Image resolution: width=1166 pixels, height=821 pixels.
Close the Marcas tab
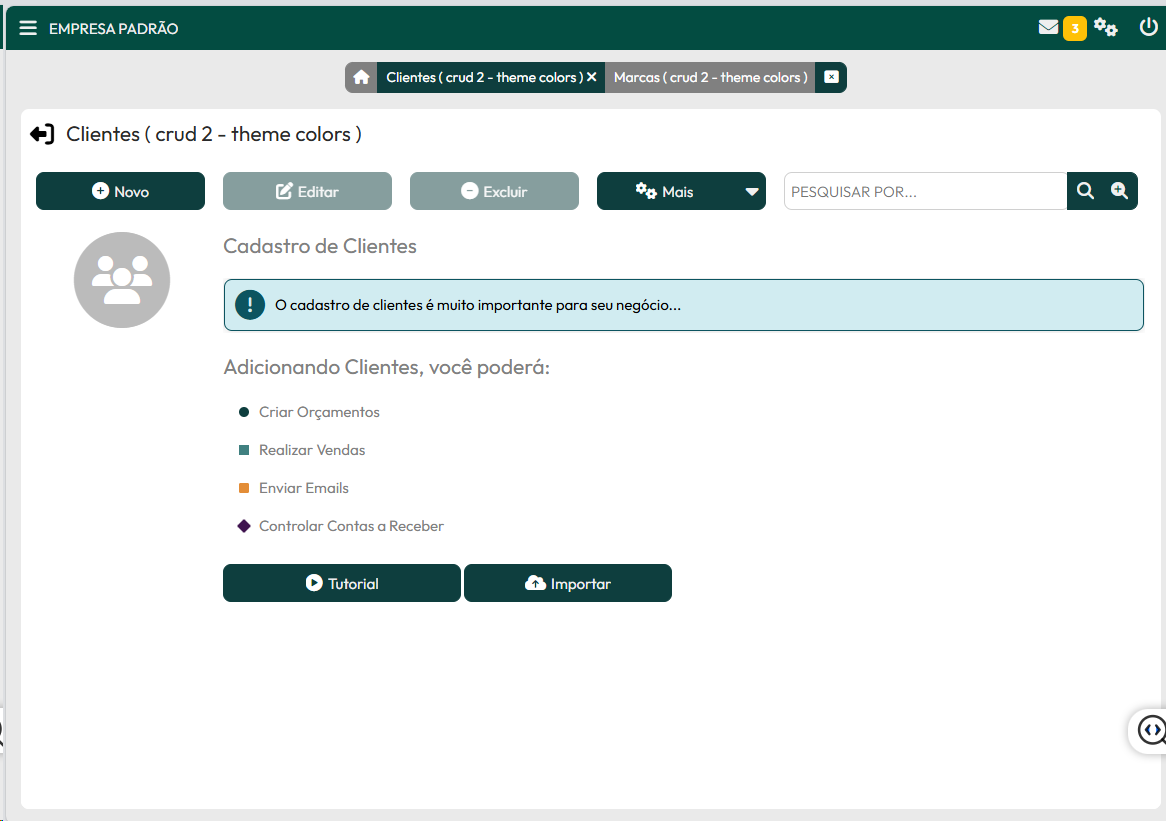pyautogui.click(x=831, y=78)
